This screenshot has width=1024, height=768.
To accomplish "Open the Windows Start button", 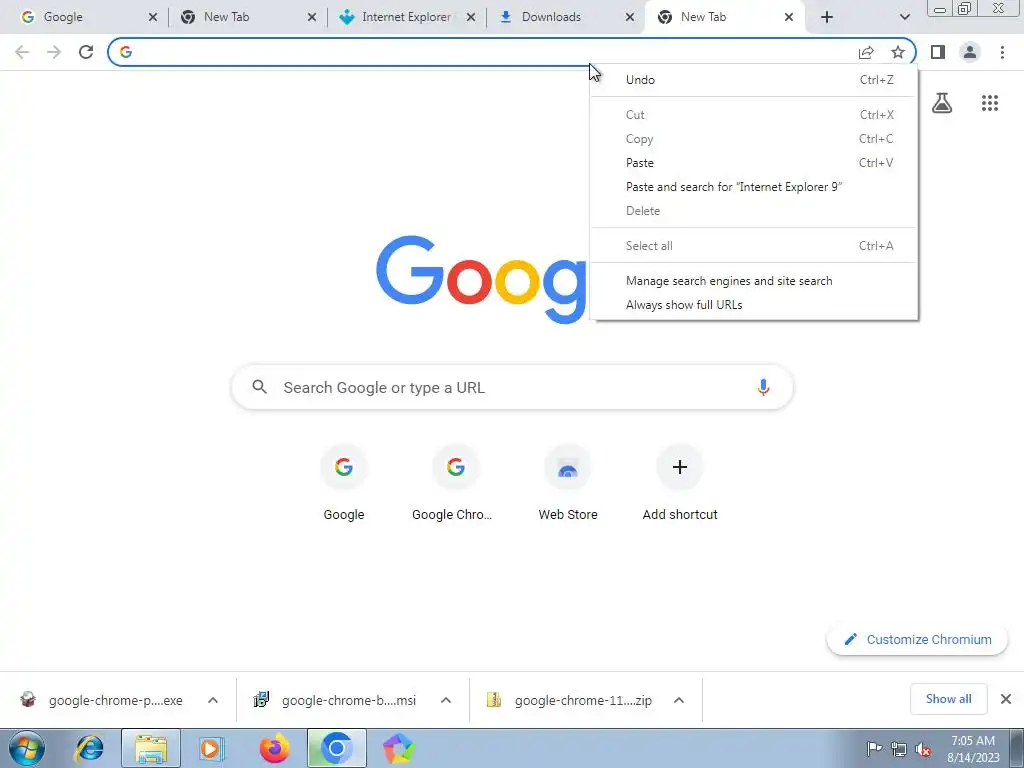I will tap(27, 748).
